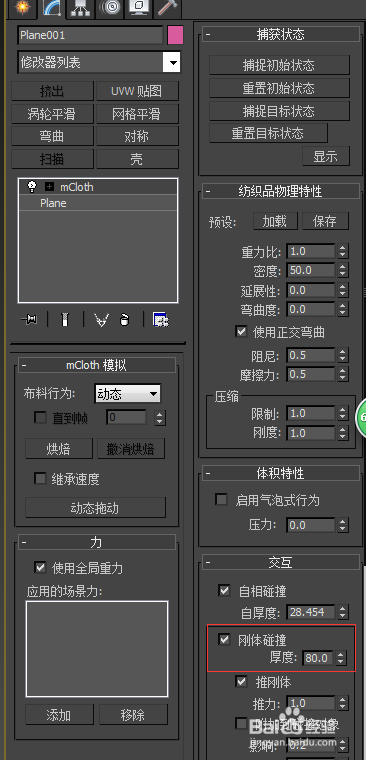Open the Motion panel tab
The image size is (366, 760).
pyautogui.click(x=110, y=7)
